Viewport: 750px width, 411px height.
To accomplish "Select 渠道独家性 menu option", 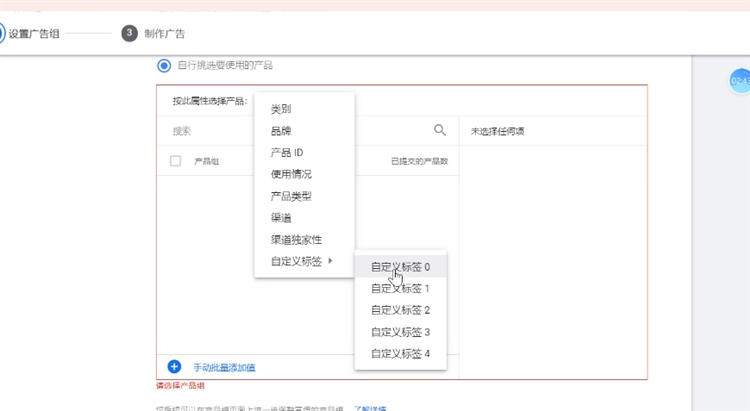I will [x=296, y=240].
